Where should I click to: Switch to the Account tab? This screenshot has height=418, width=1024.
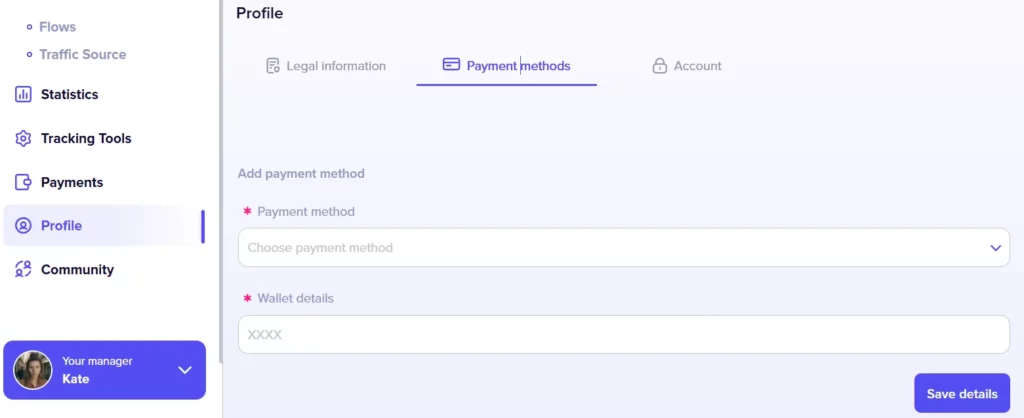coord(687,66)
